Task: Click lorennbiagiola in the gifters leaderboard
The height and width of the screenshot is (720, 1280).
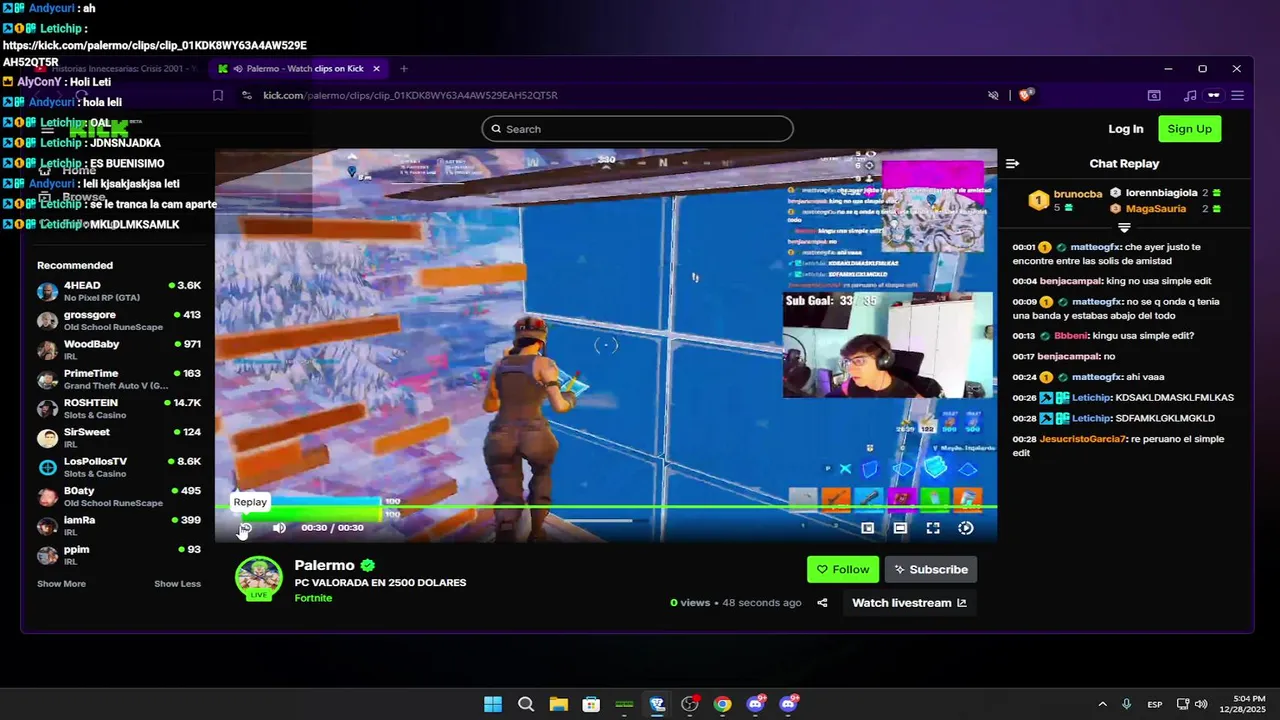Action: tap(1161, 193)
